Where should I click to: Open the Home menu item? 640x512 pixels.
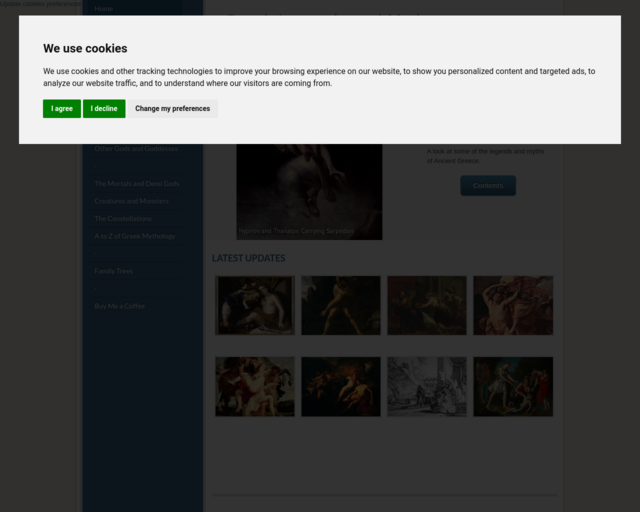(104, 8)
